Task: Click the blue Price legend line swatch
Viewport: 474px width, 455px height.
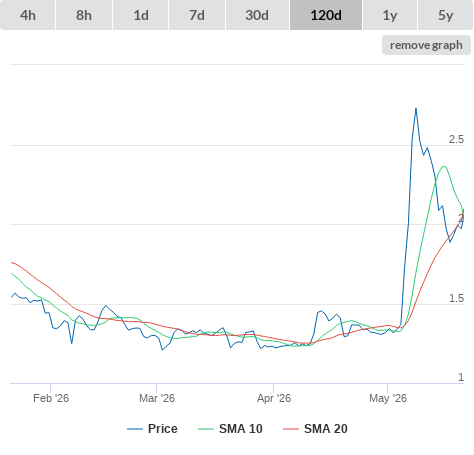Action: tap(135, 429)
